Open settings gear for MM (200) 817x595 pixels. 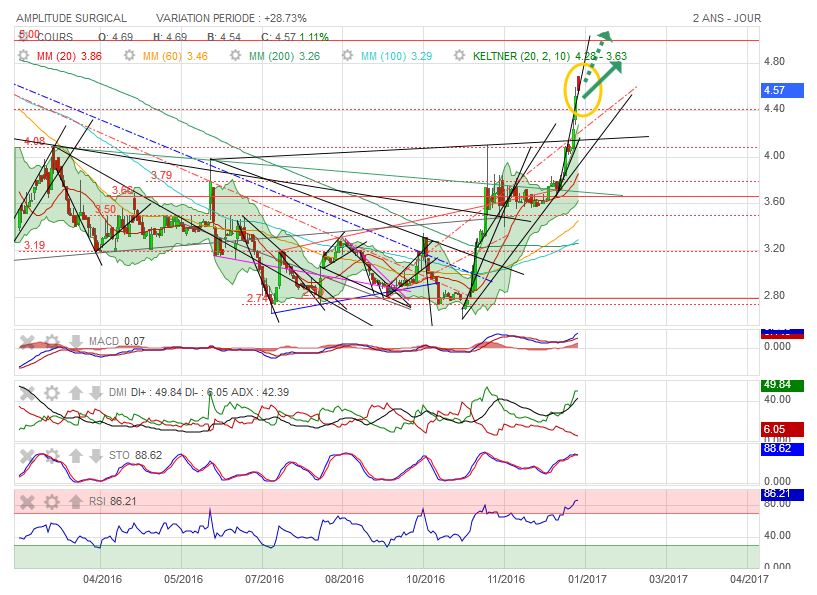tap(236, 55)
